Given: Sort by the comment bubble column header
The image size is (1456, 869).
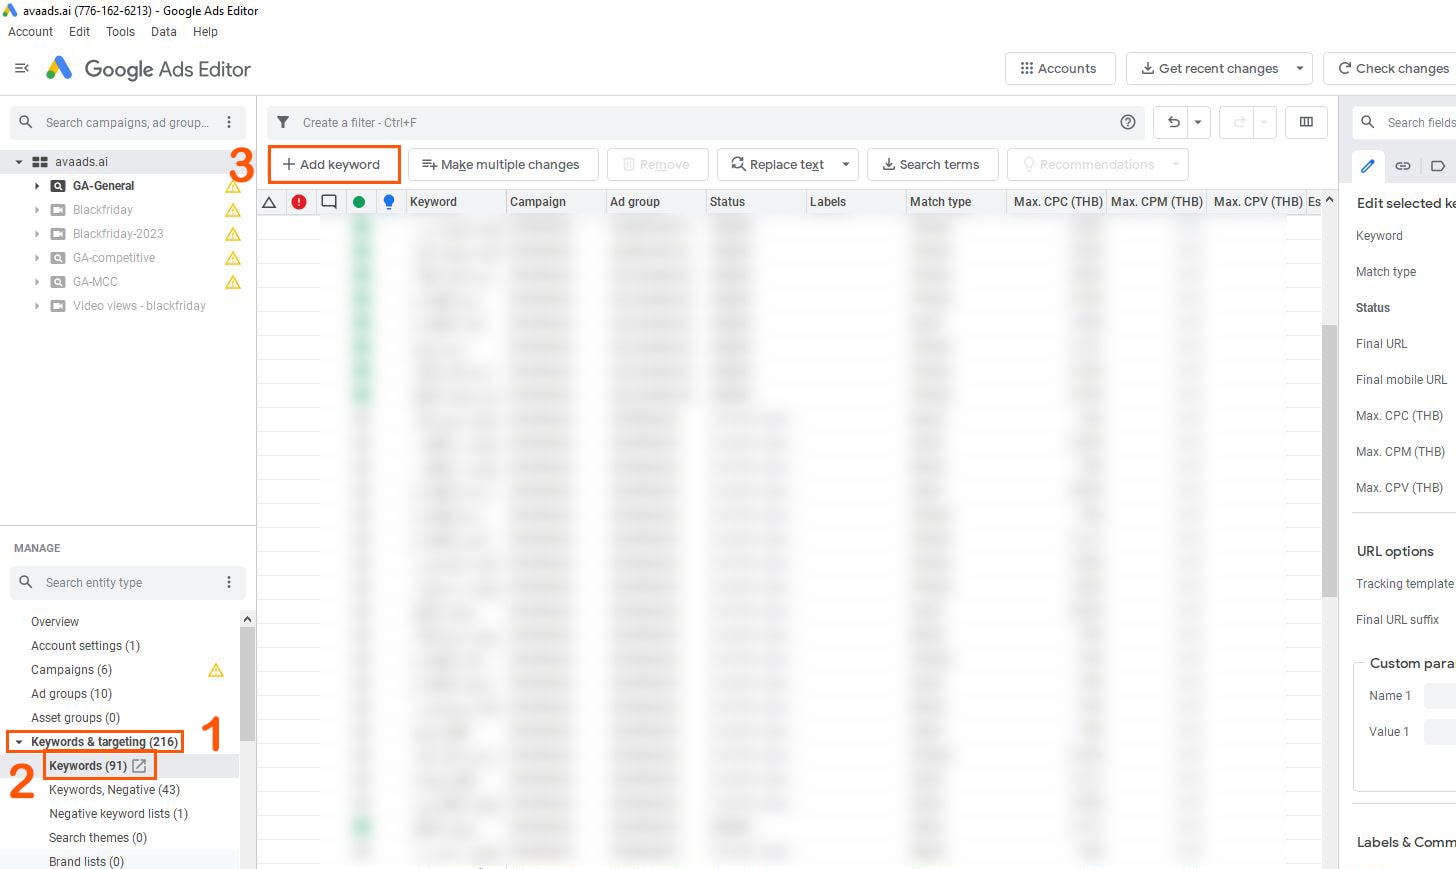Looking at the screenshot, I should click(x=329, y=202).
